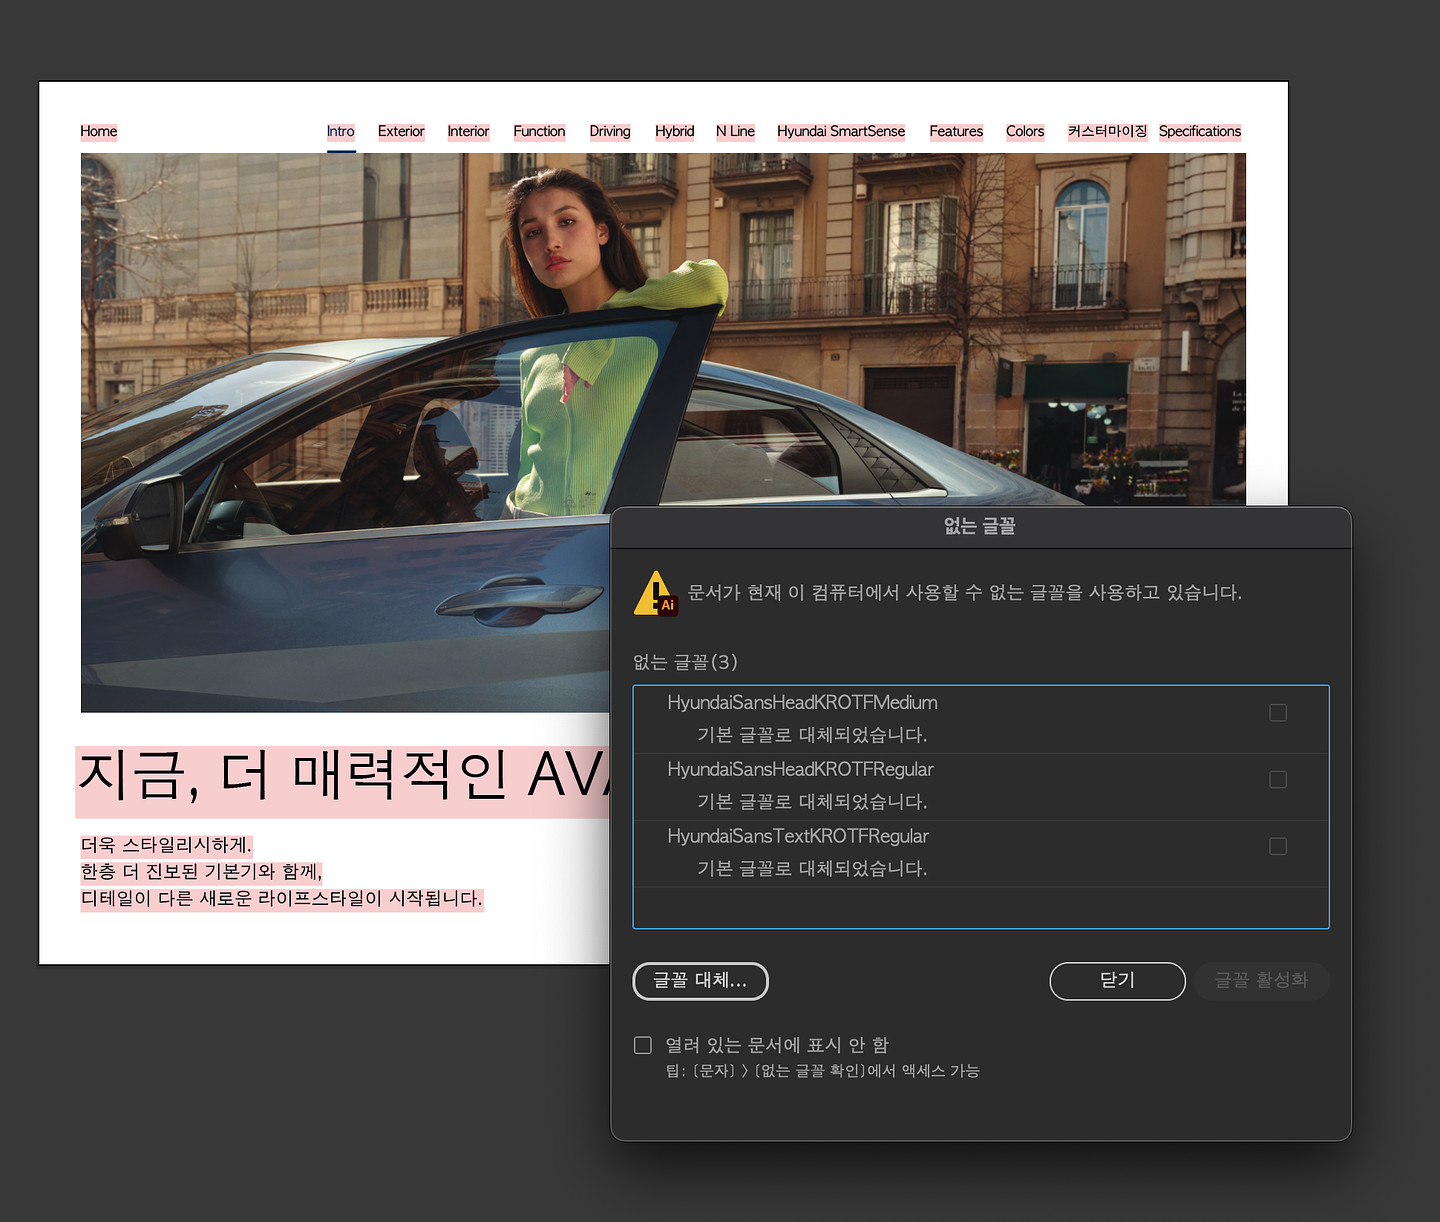
Task: Select the HyundaiSansTextKROTFRegular font entry
Action: tap(798, 837)
